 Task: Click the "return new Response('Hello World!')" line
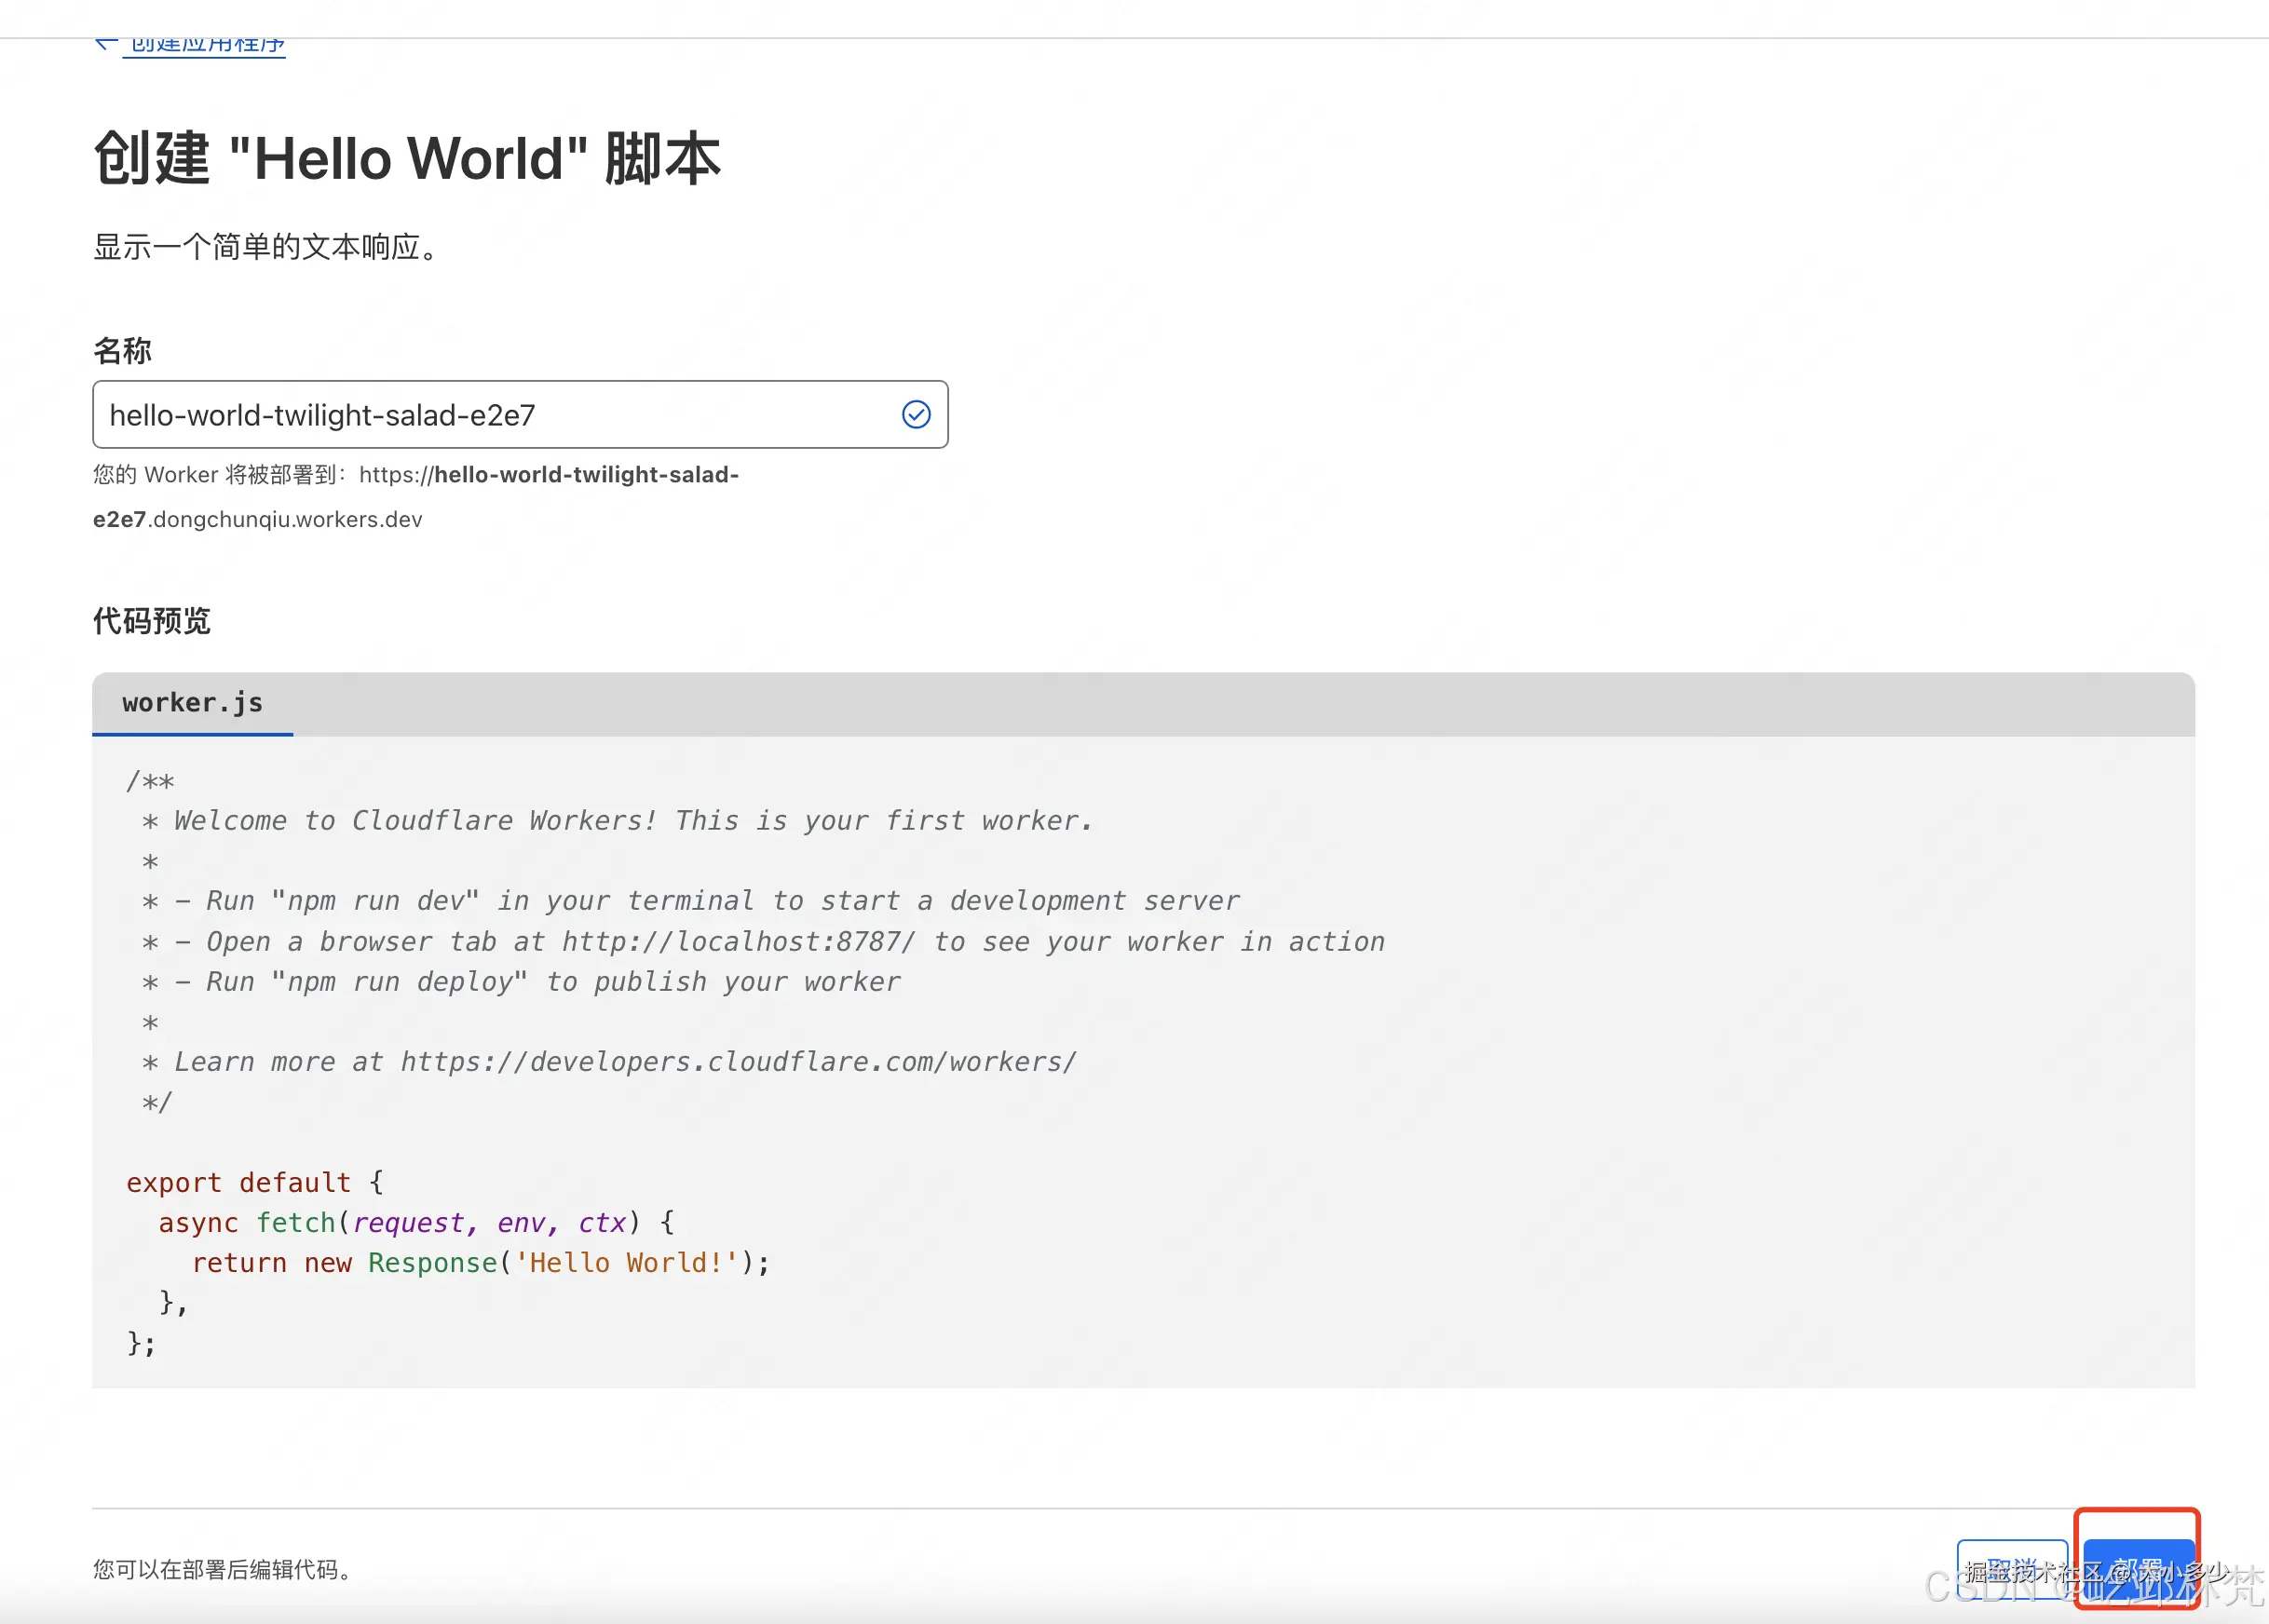(480, 1263)
